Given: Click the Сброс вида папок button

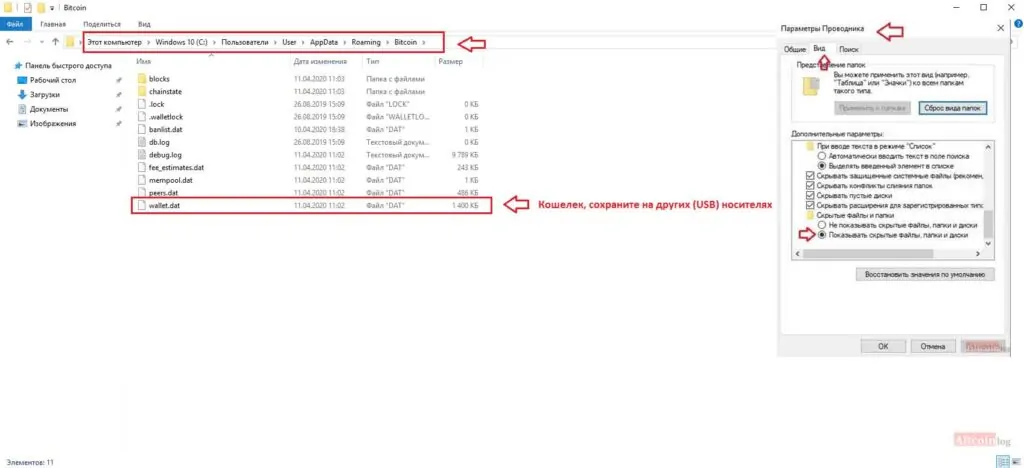Looking at the screenshot, I should click(953, 108).
